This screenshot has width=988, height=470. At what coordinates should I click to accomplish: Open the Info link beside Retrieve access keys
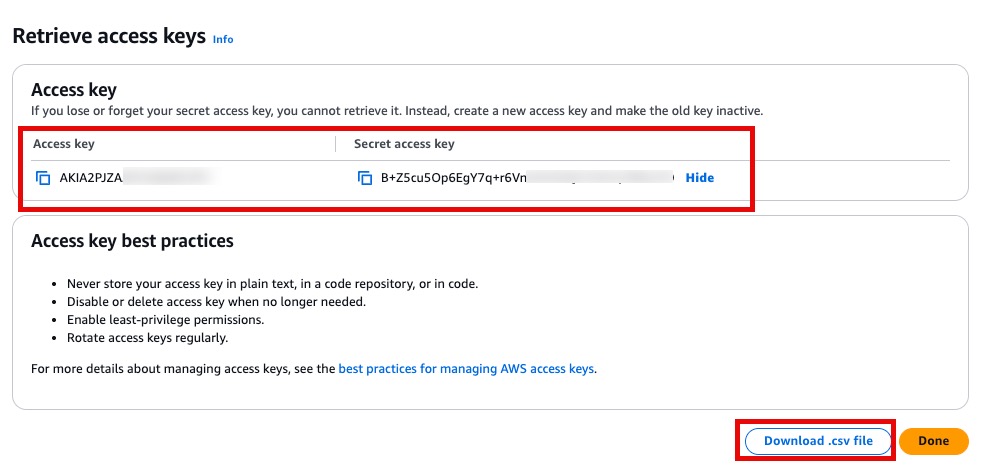(223, 39)
